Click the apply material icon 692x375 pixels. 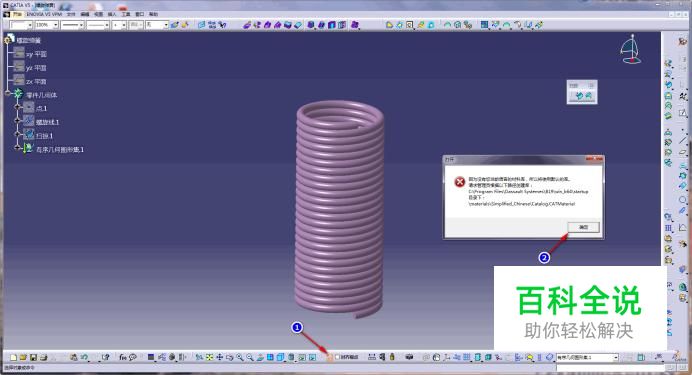click(330, 357)
